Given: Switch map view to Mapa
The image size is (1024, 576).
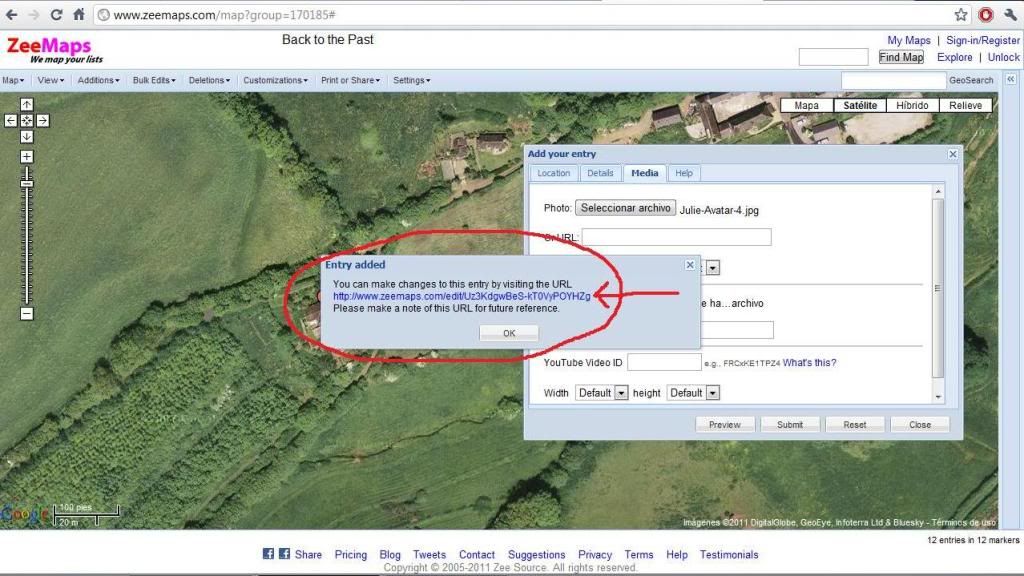Looking at the screenshot, I should point(806,105).
